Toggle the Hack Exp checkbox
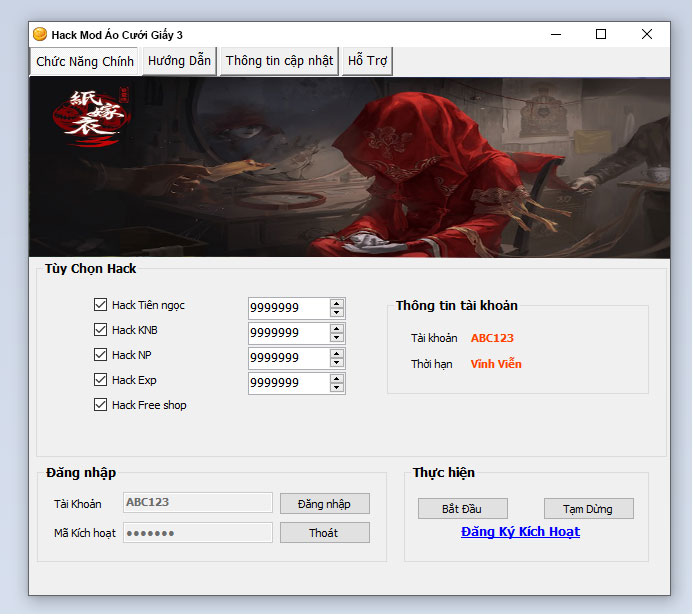The width and height of the screenshot is (693, 616). click(x=100, y=380)
